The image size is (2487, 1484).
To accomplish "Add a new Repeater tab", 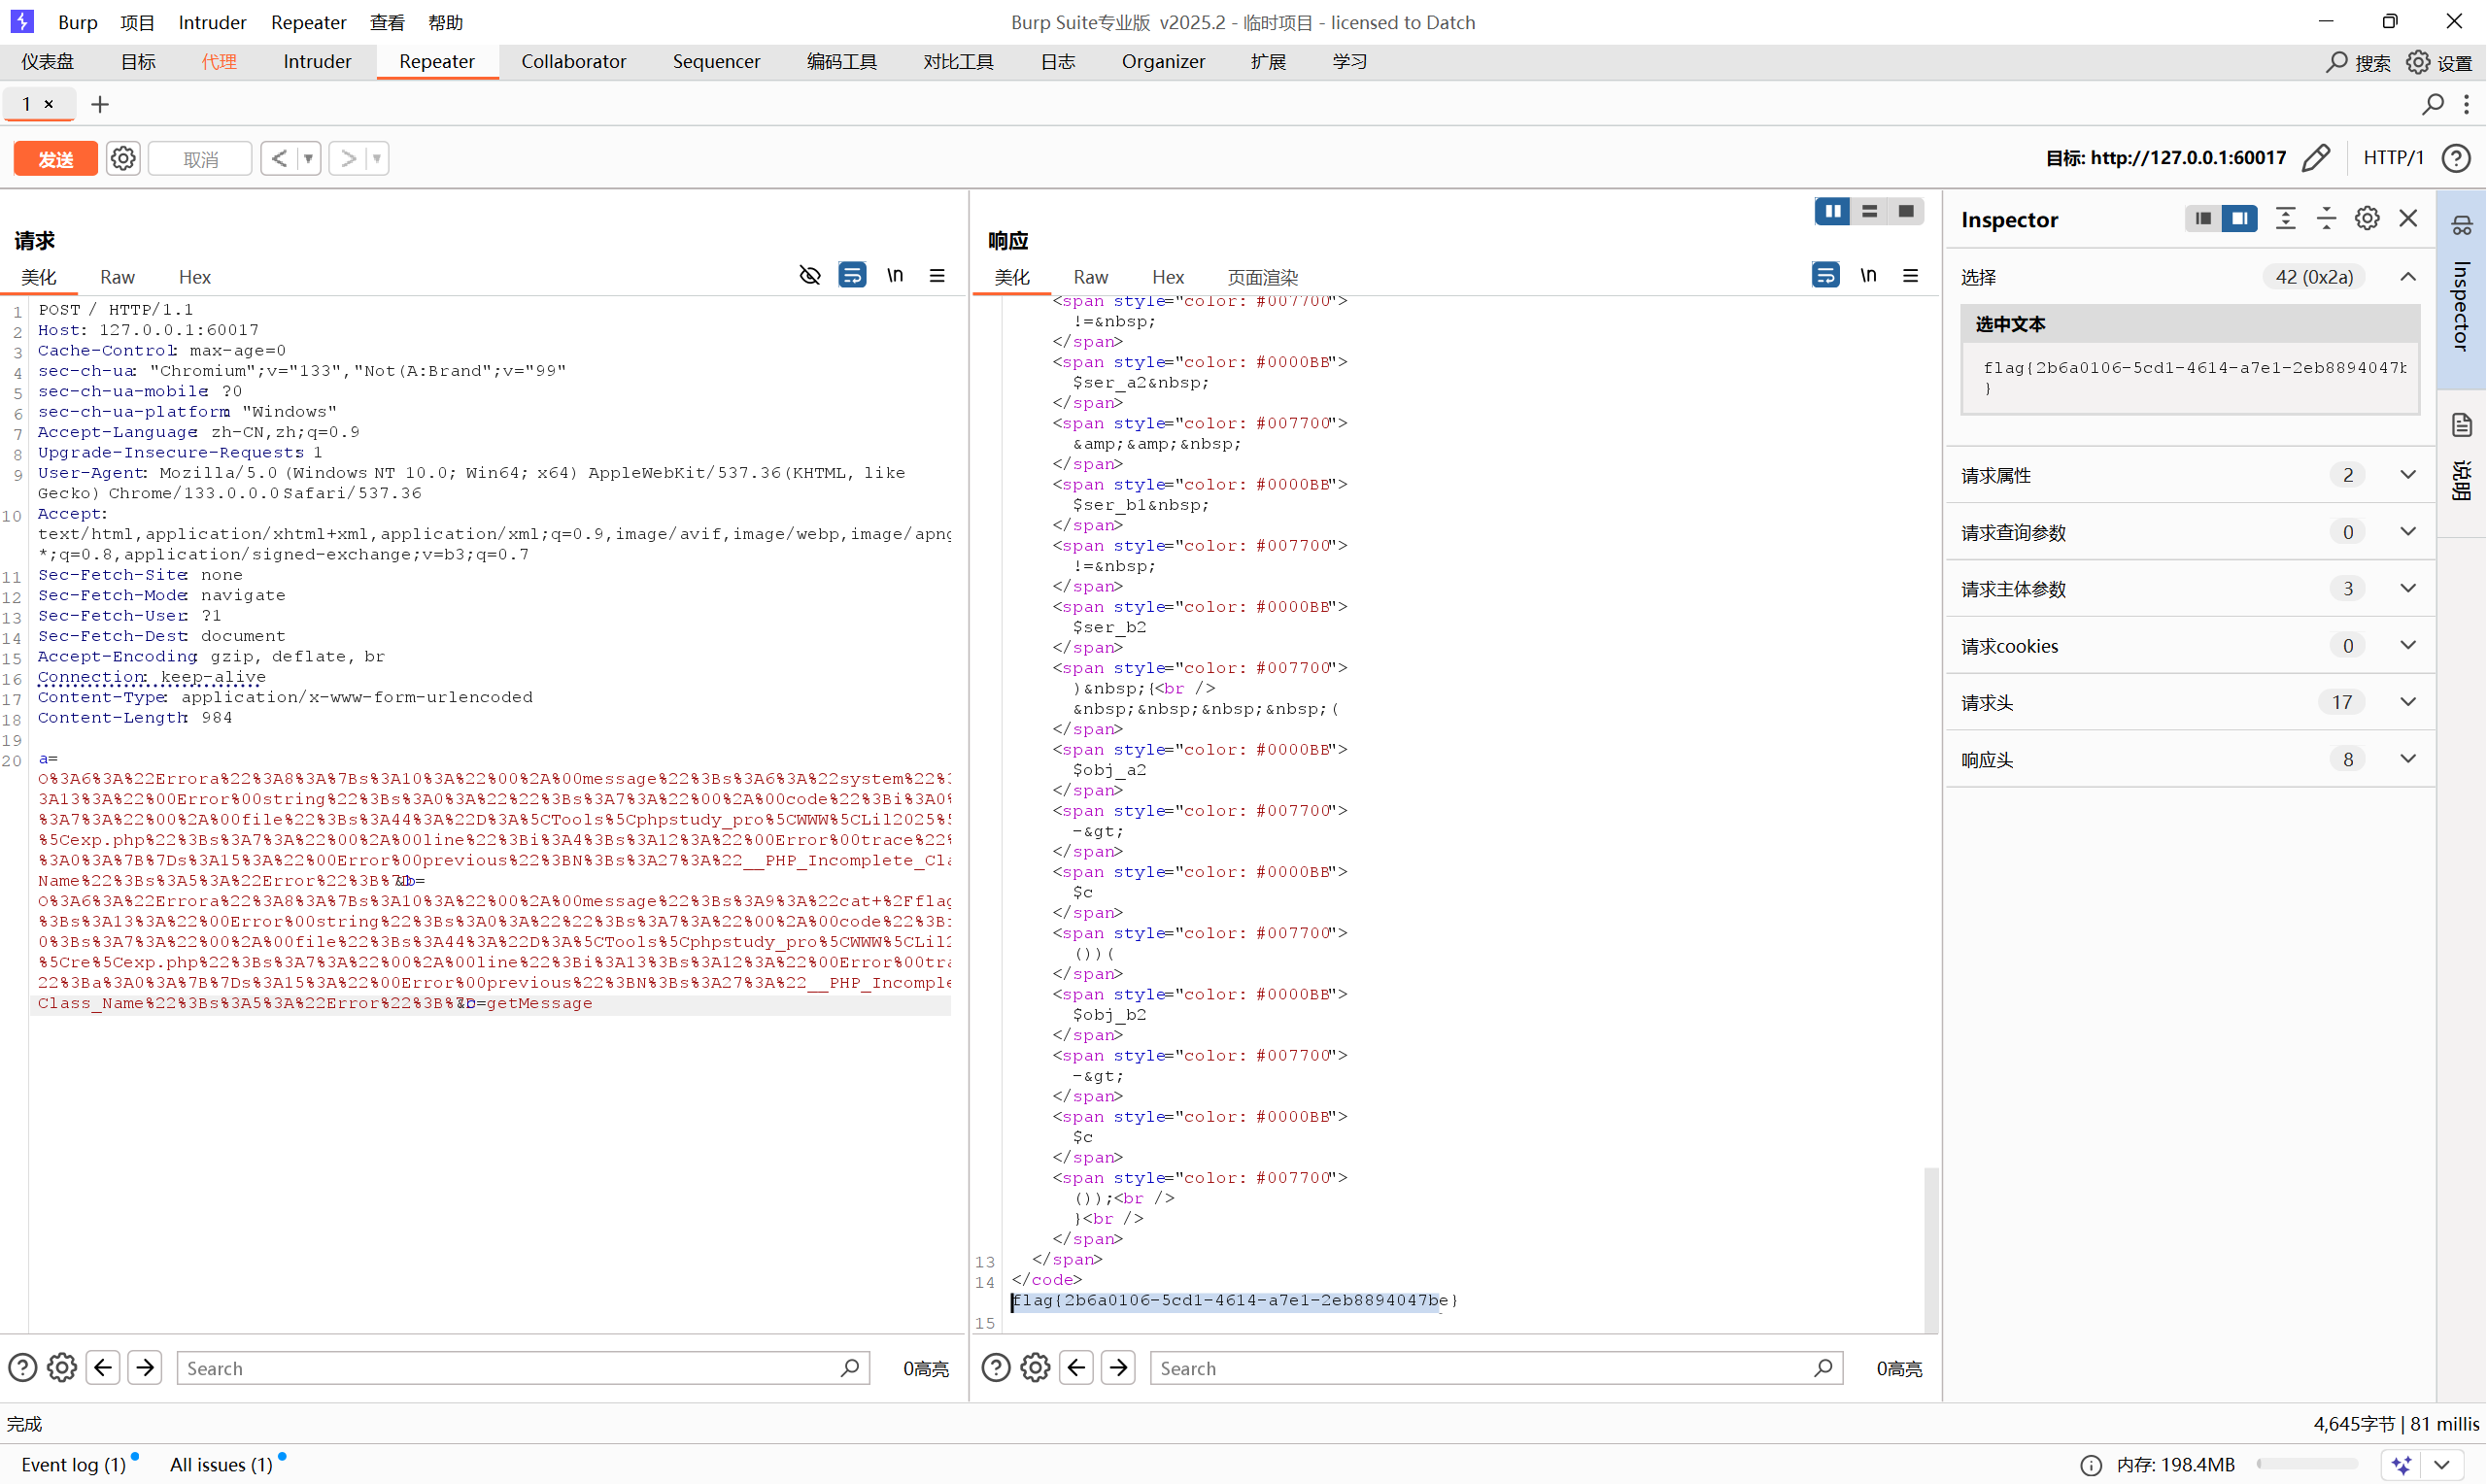I will point(100,104).
